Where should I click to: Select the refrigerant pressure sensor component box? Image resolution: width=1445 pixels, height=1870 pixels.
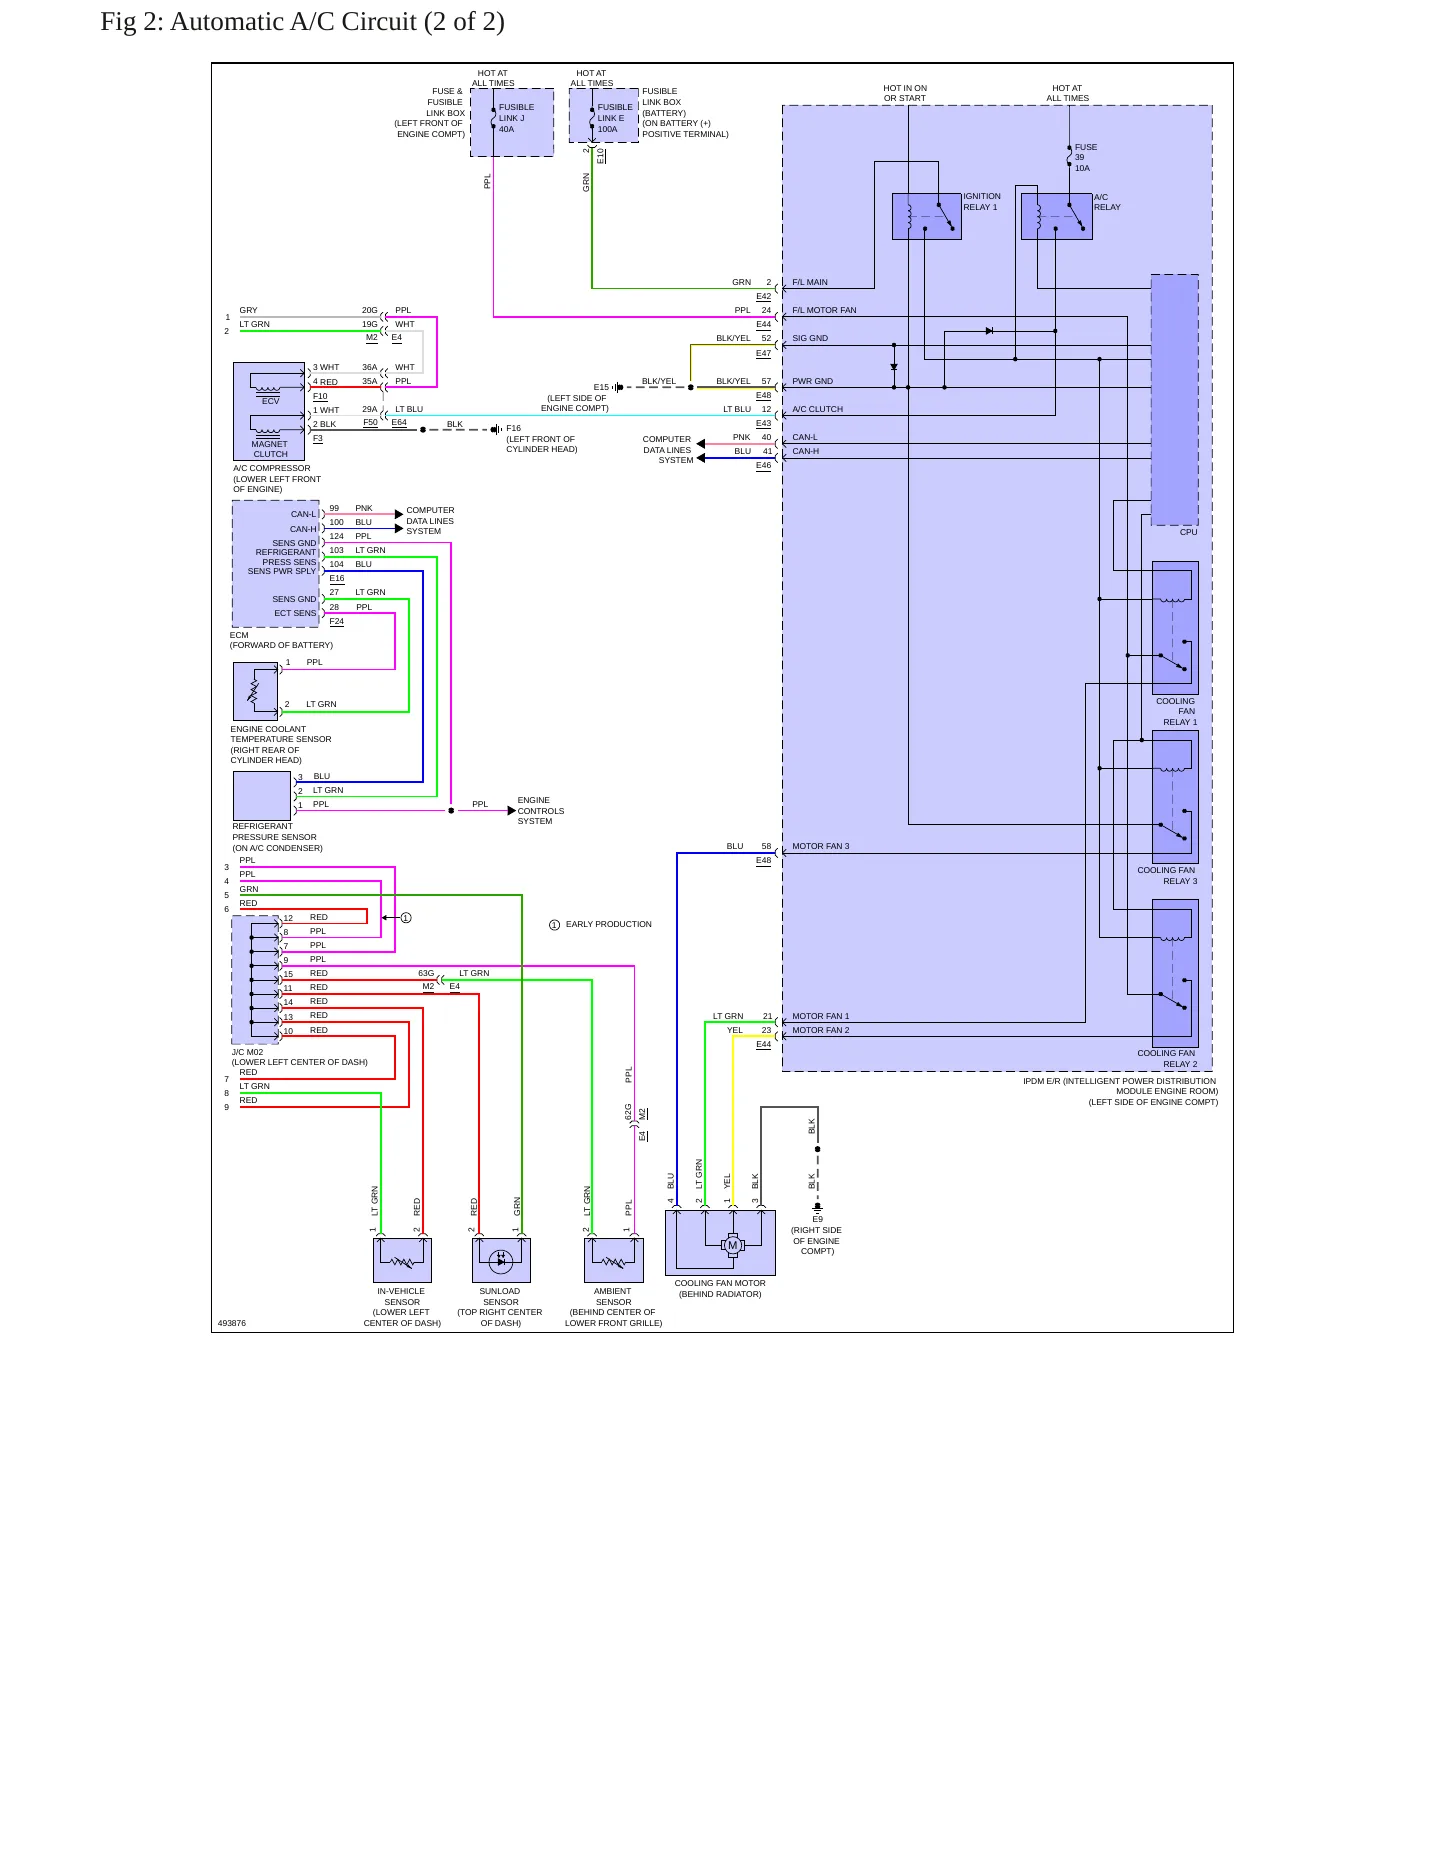[x=262, y=796]
